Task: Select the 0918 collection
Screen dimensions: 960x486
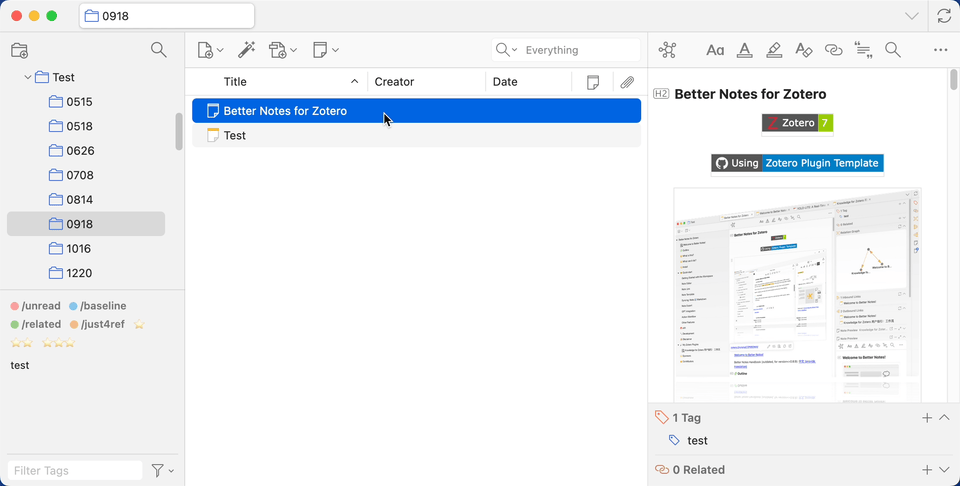Action: (86, 224)
